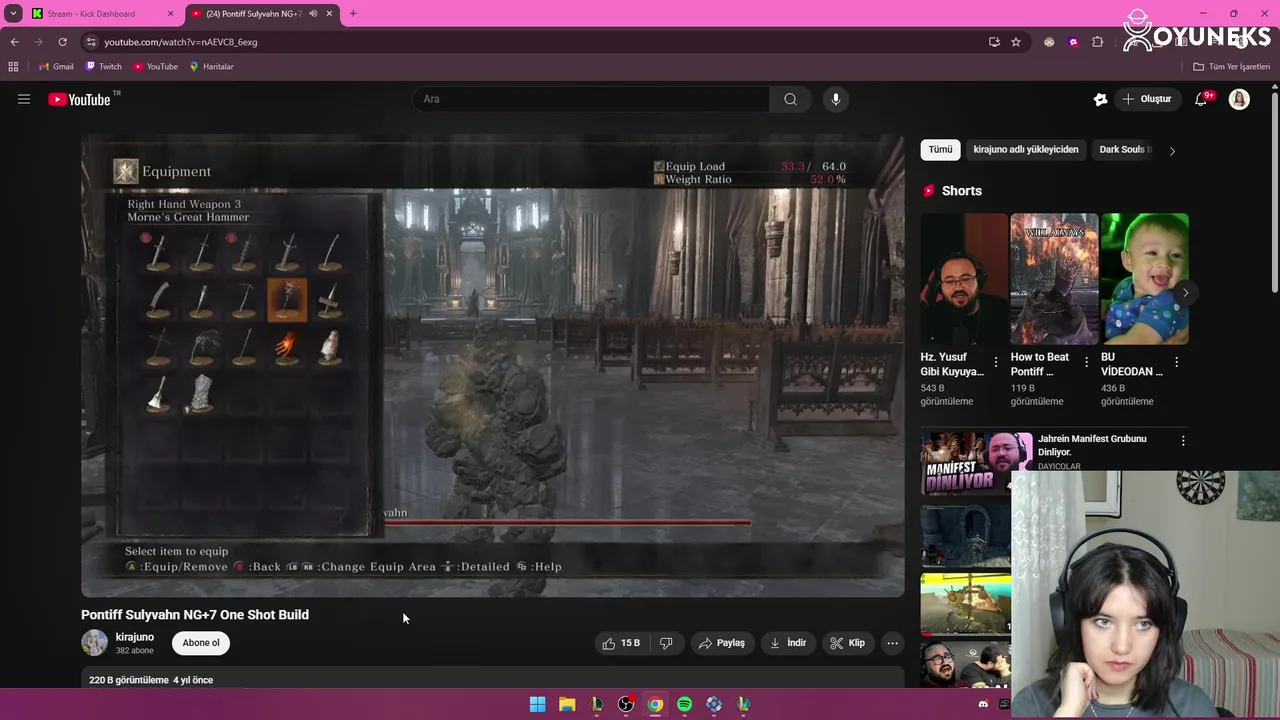Open a new browser tab
Screen dimensions: 1280x720
(x=352, y=14)
